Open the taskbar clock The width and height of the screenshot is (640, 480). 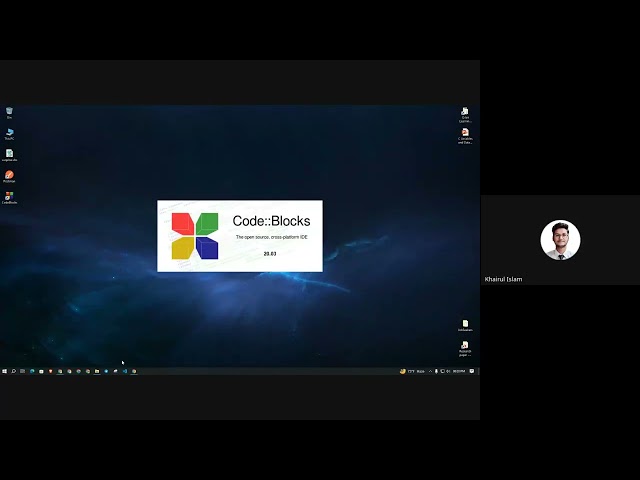[459, 371]
